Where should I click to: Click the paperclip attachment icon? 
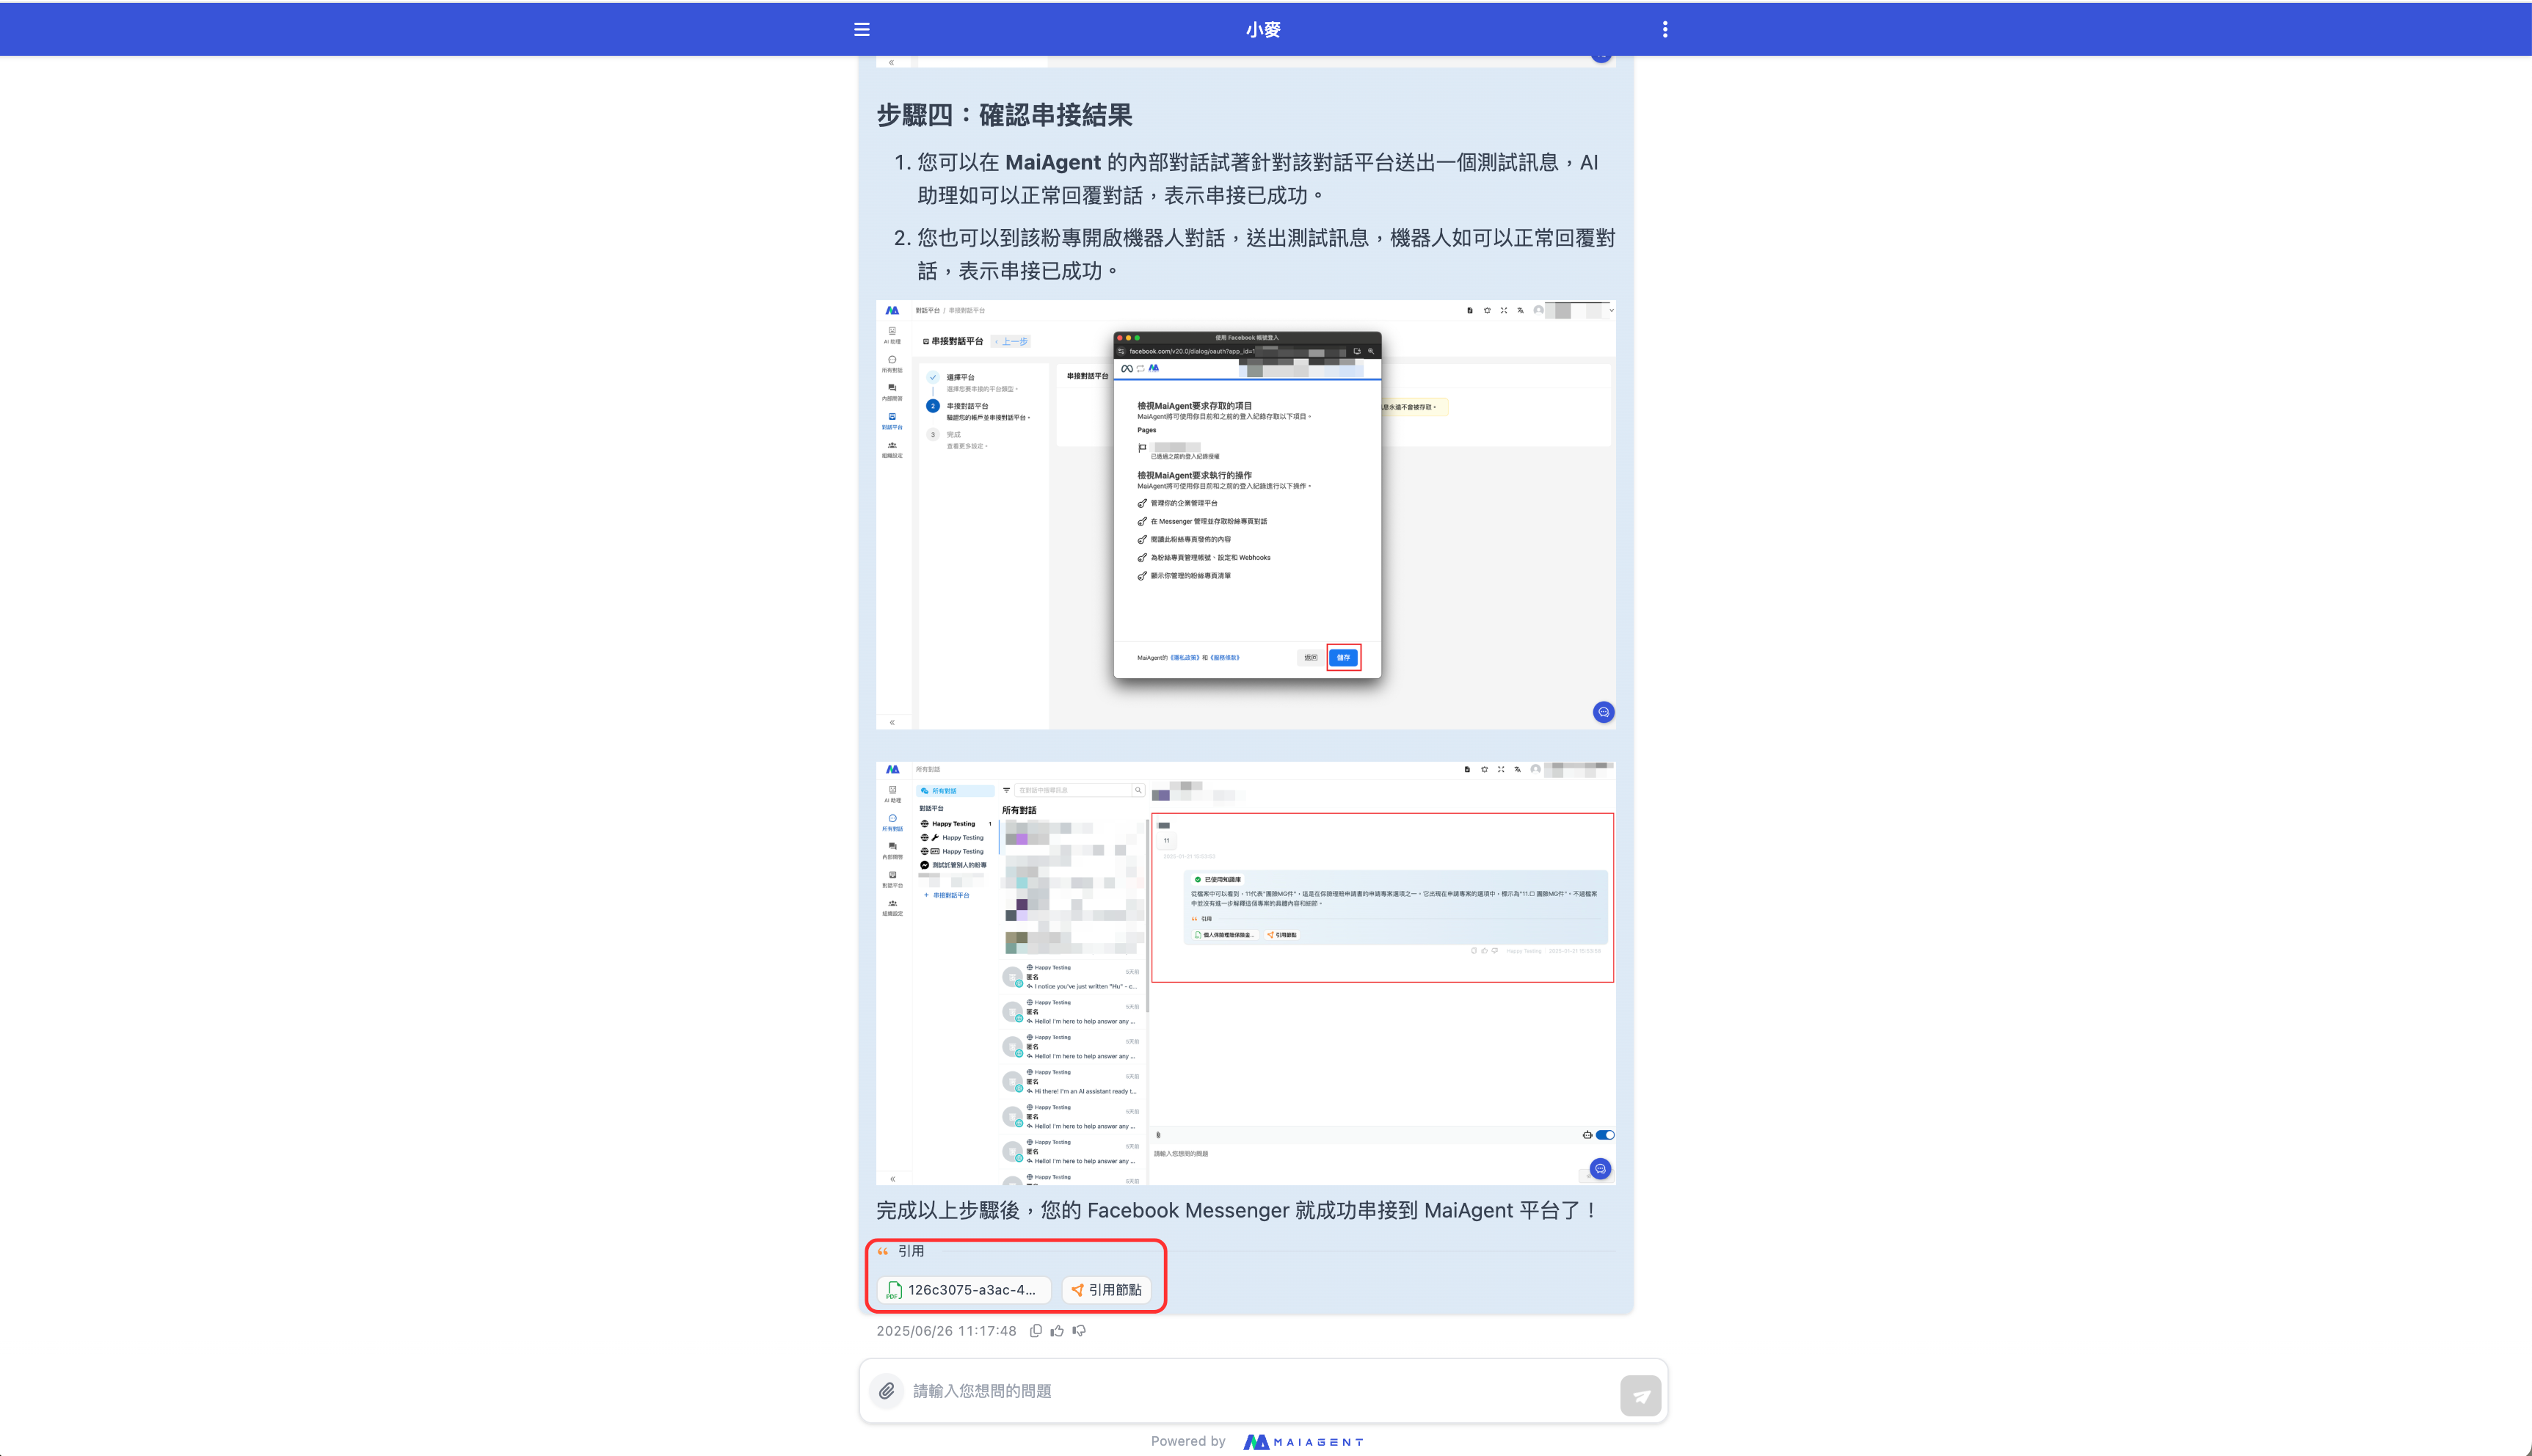coord(887,1391)
